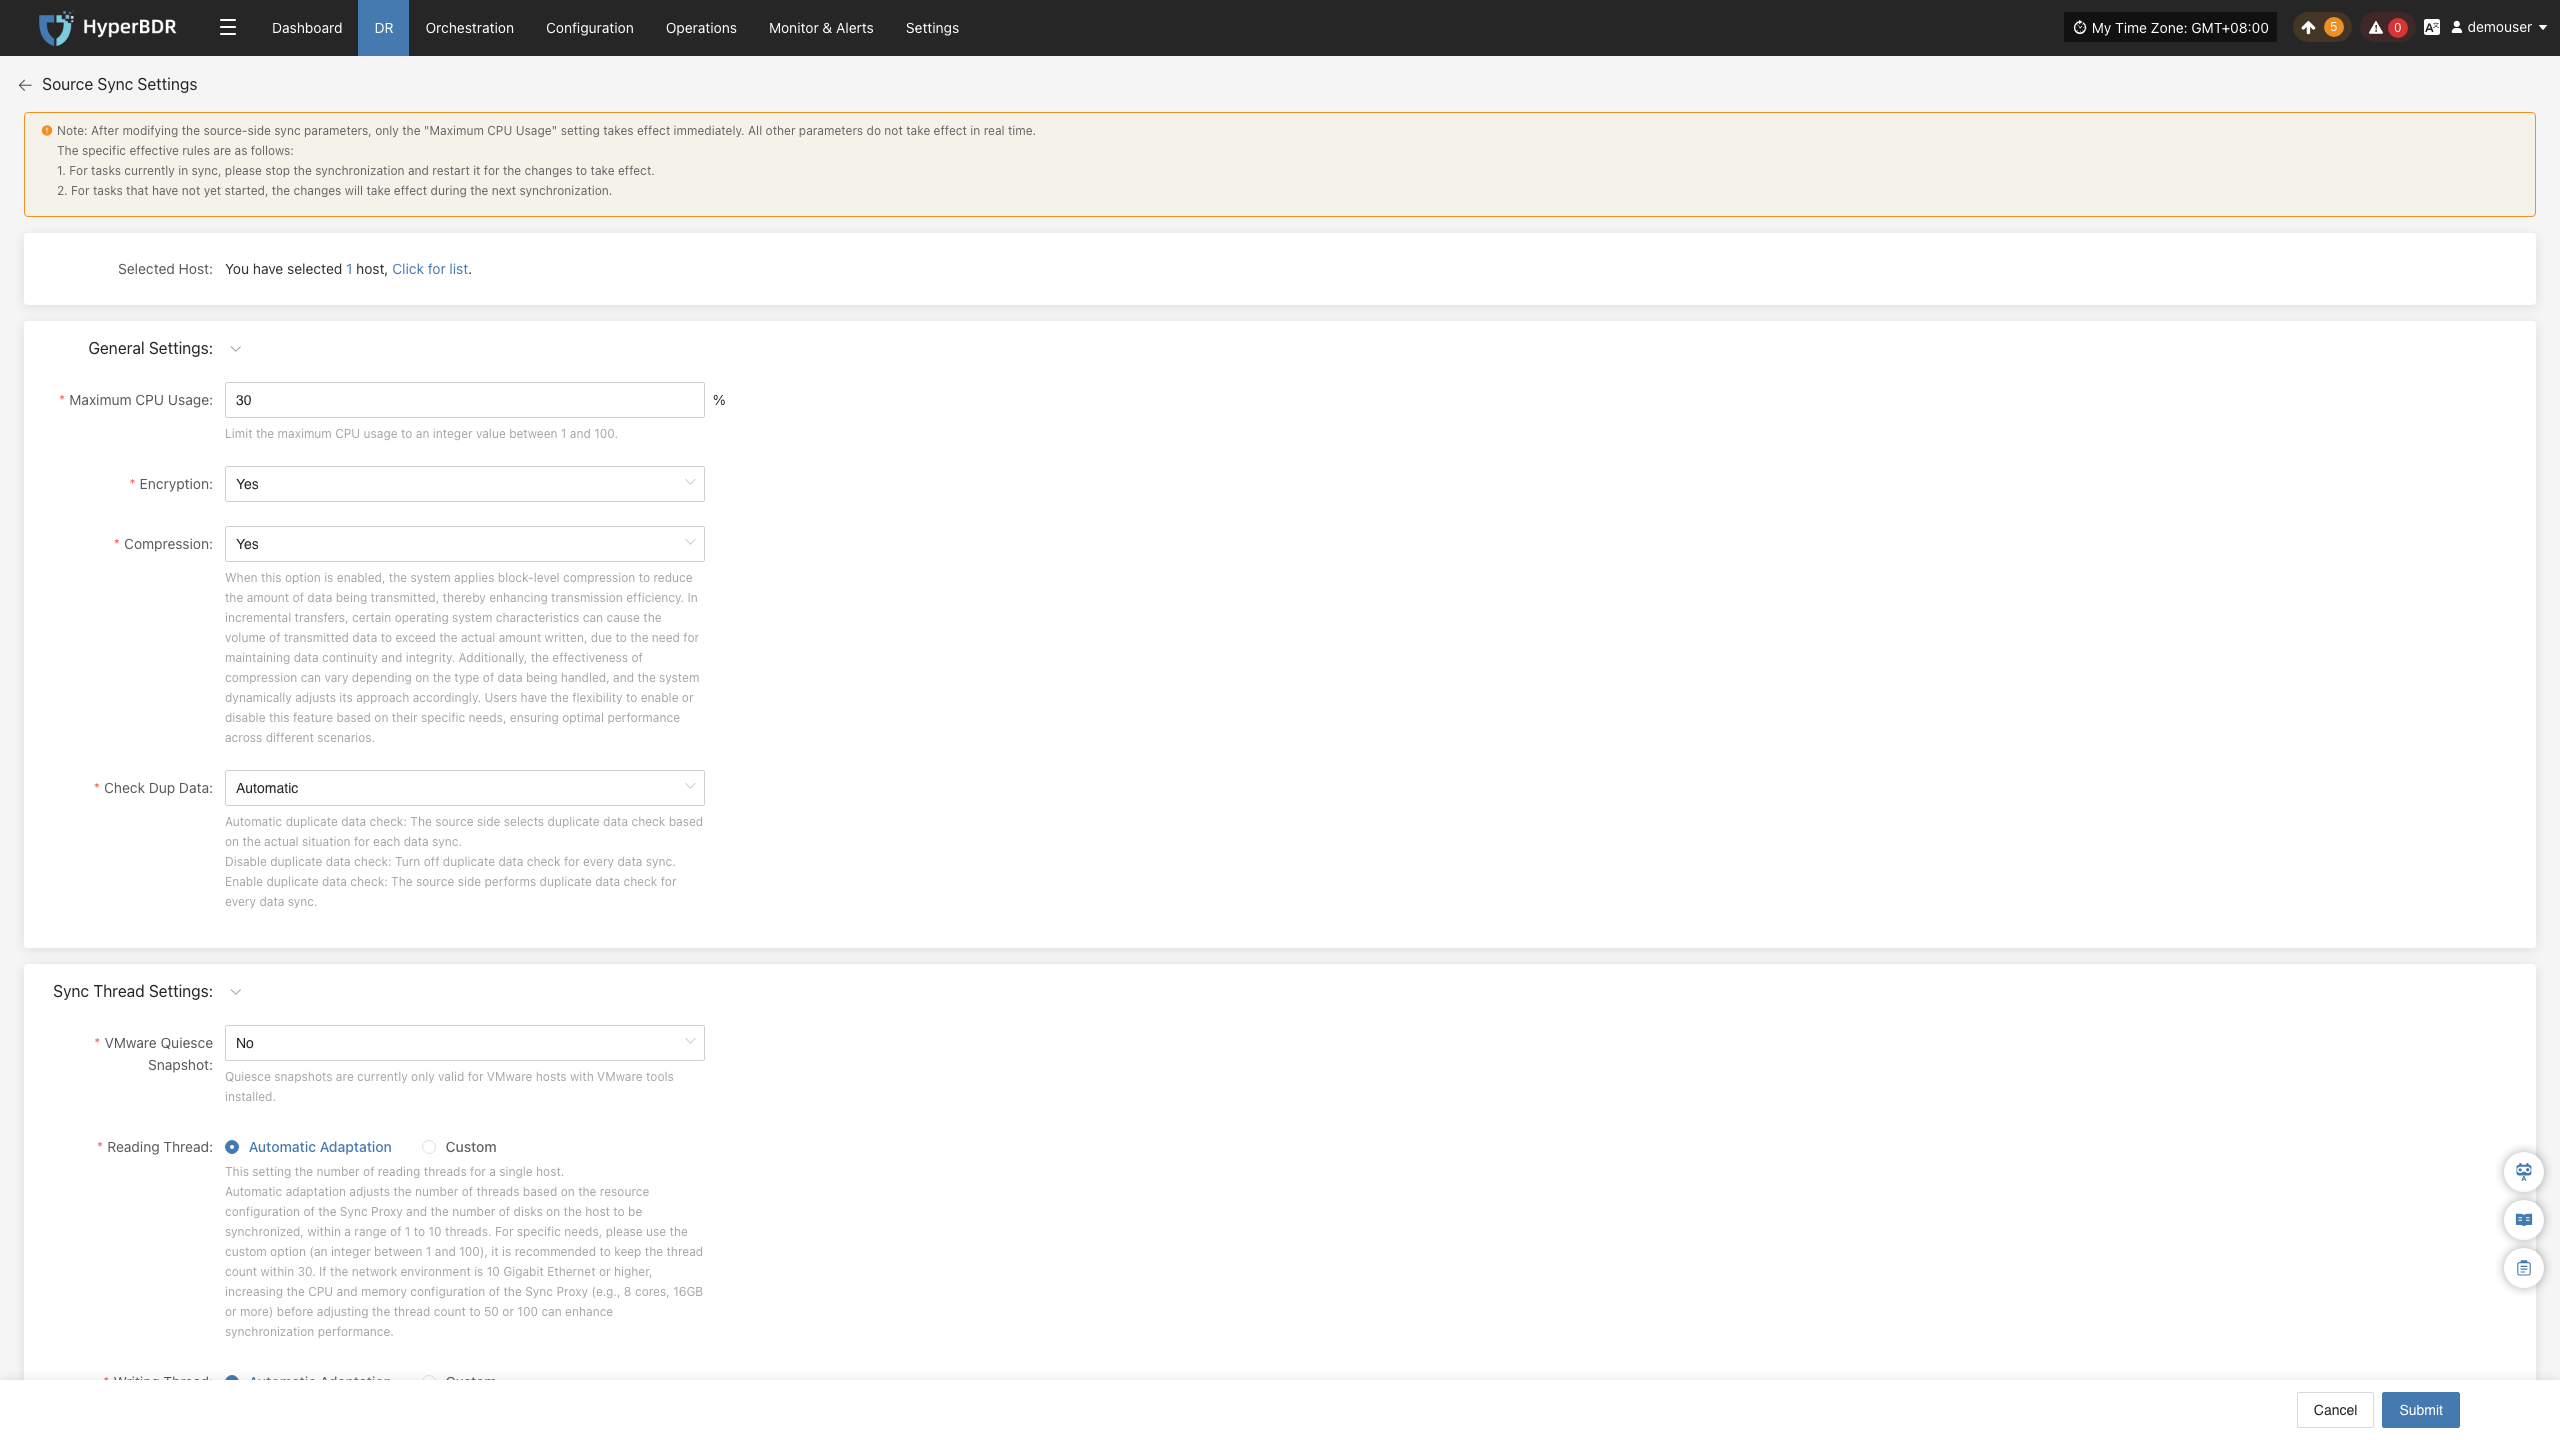Open the 'Click for list' host link
The width and height of the screenshot is (2560, 1440).
(430, 269)
